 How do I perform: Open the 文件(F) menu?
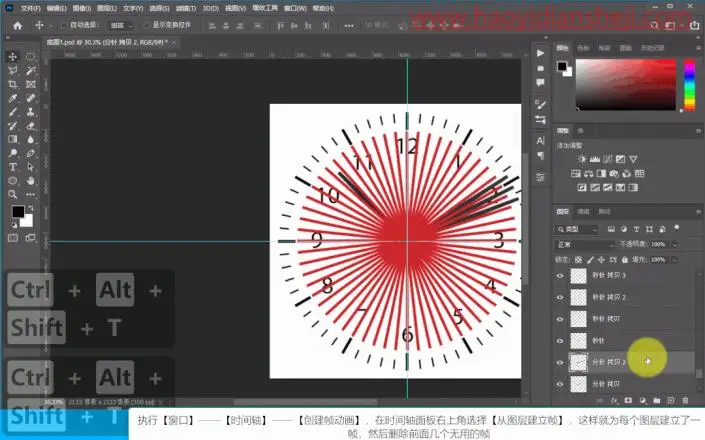coord(31,9)
